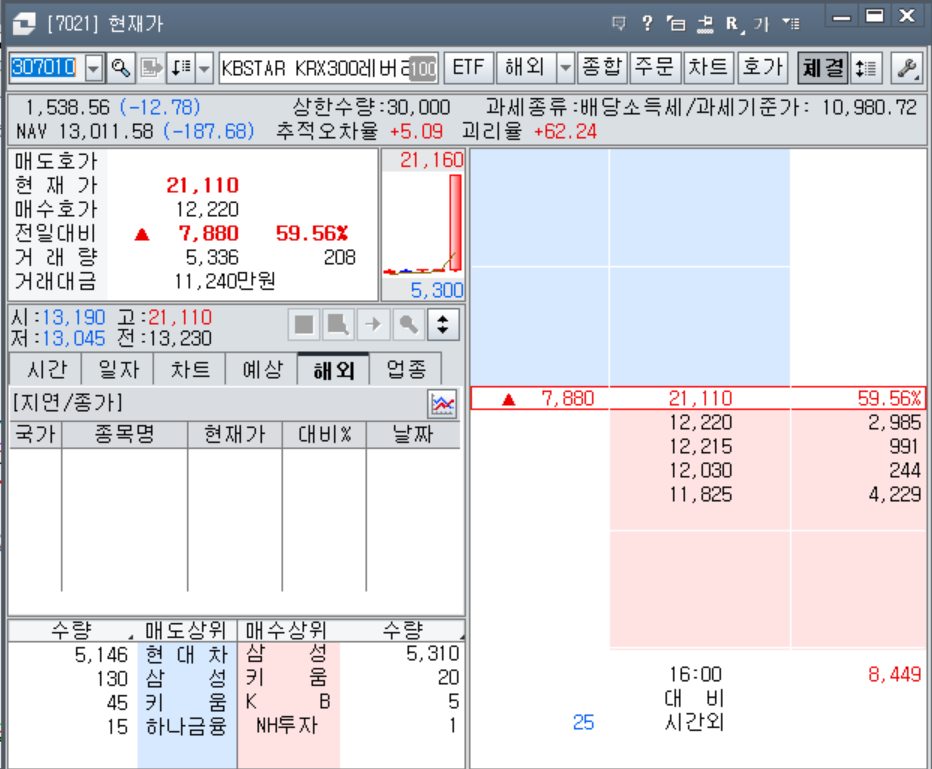932x769 pixels.
Task: Click the order book layout icon beside 체결
Action: point(866,68)
